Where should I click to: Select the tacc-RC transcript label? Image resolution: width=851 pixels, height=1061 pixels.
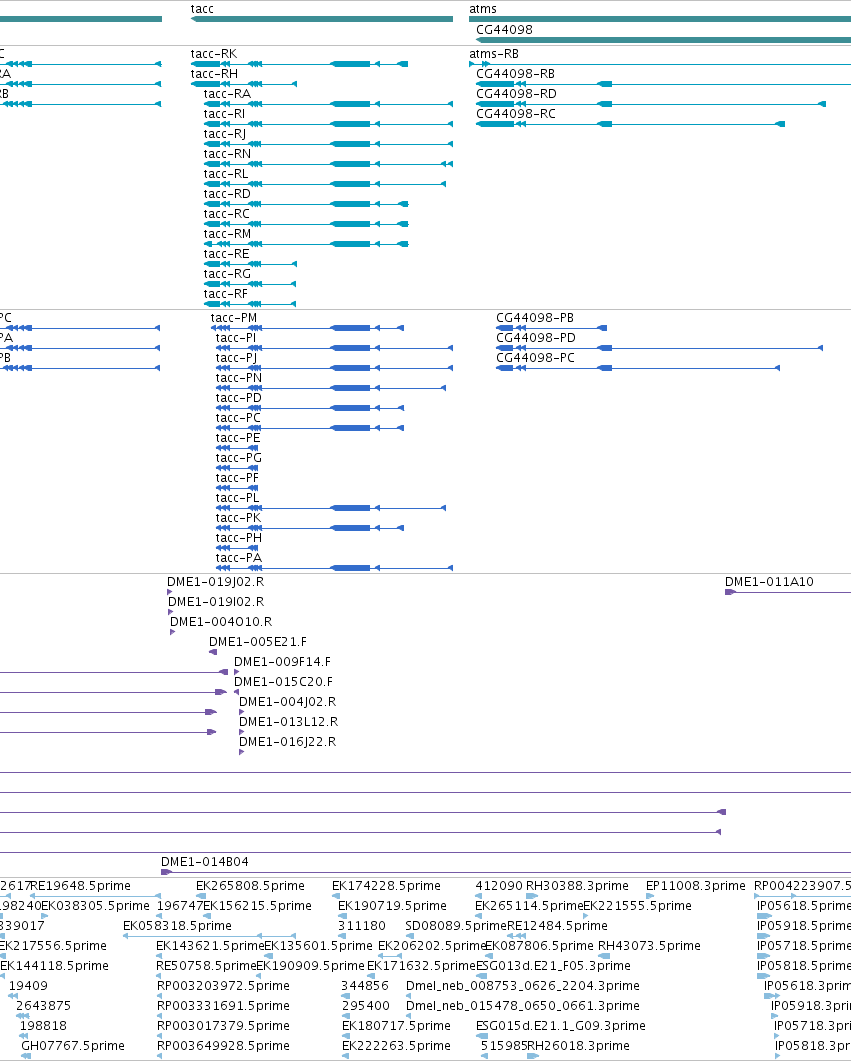(227, 213)
